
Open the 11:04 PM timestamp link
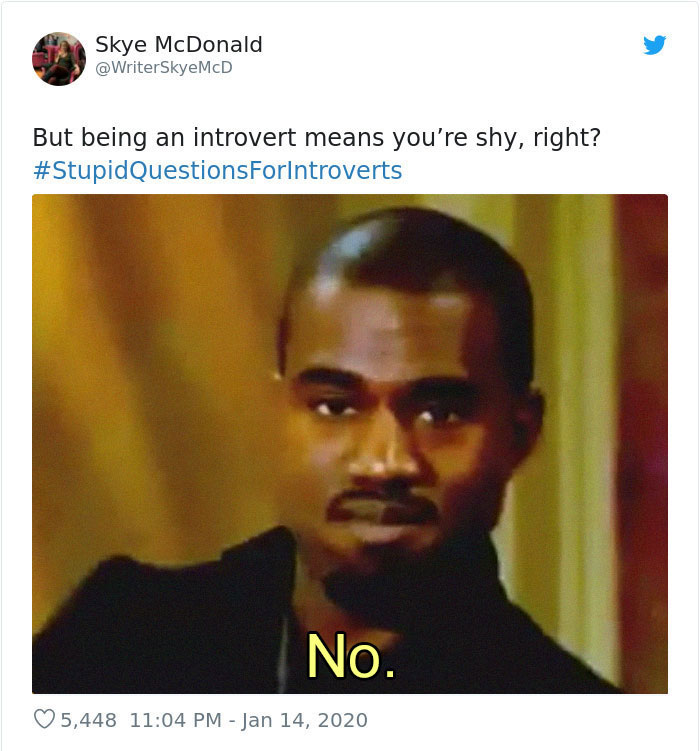[175, 720]
